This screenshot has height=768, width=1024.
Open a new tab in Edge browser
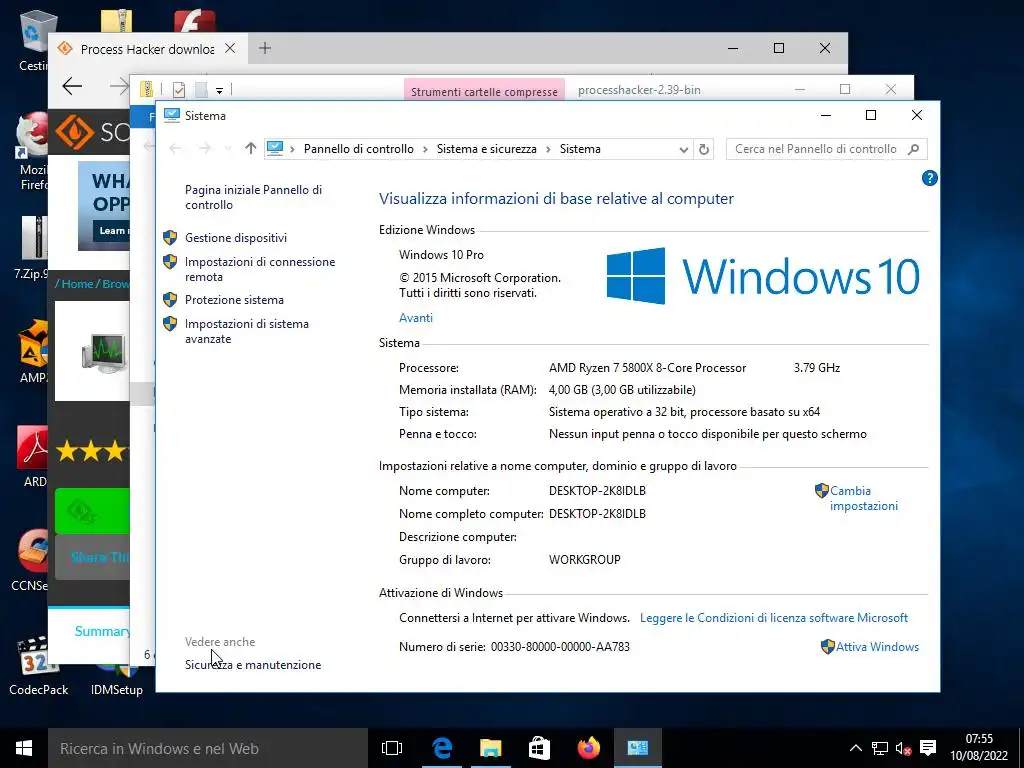(264, 48)
